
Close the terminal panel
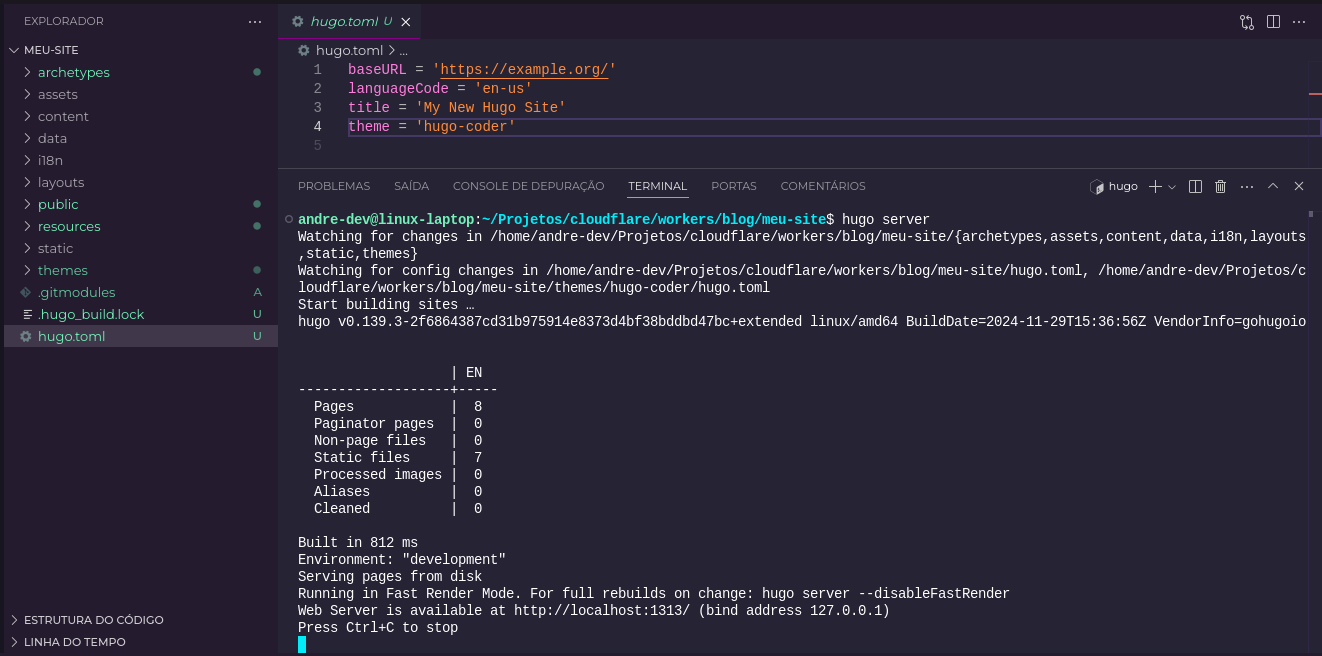pos(1299,186)
